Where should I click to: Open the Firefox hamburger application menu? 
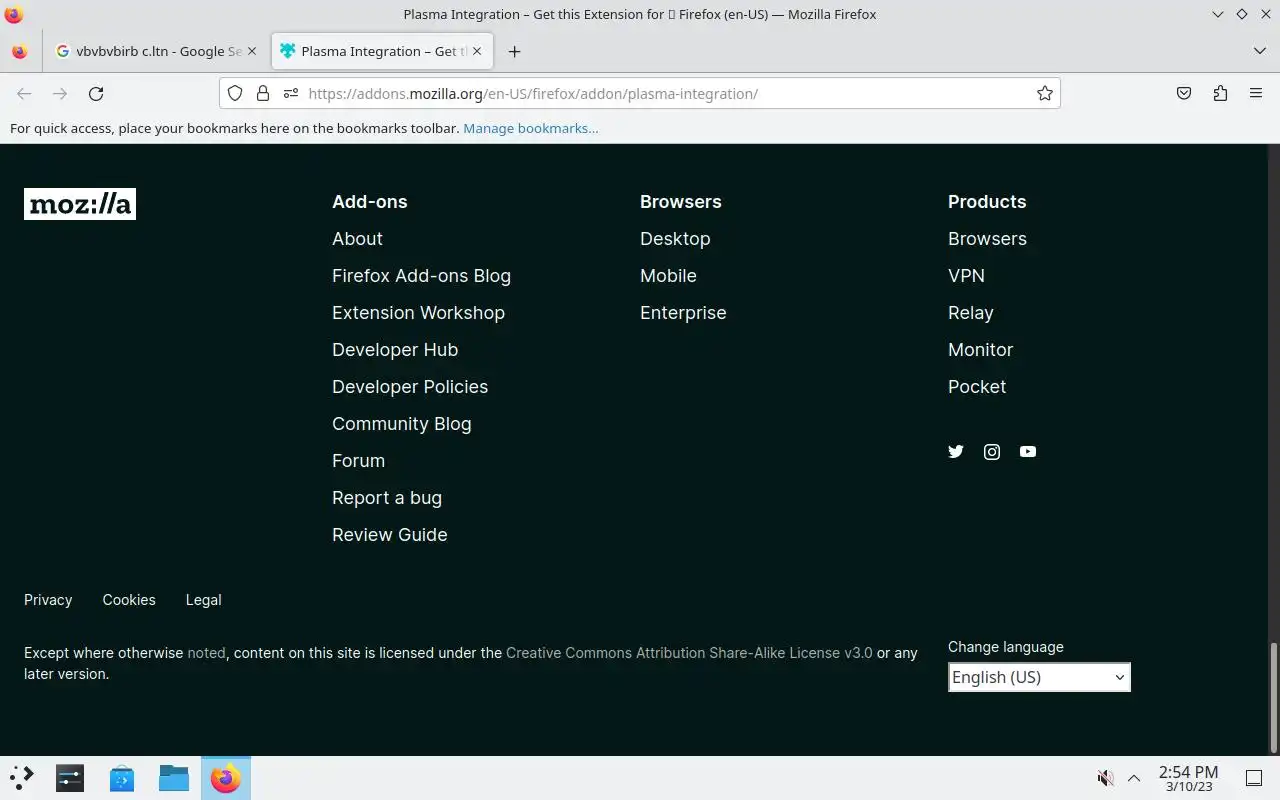coord(1256,93)
